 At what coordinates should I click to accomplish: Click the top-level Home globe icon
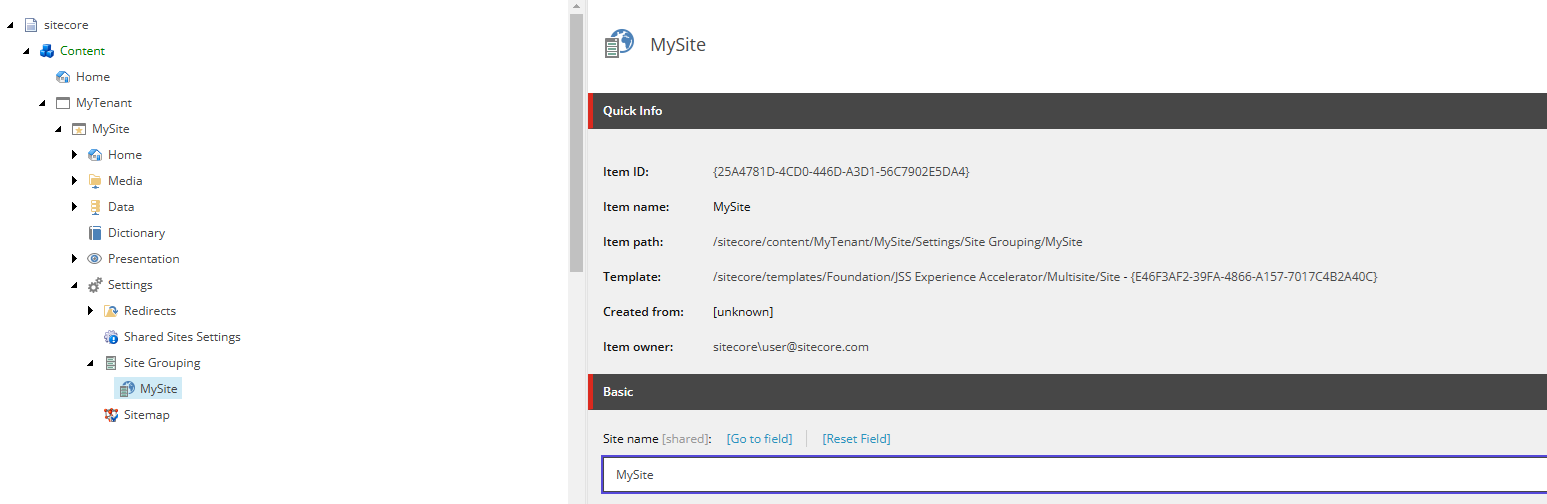tap(63, 76)
